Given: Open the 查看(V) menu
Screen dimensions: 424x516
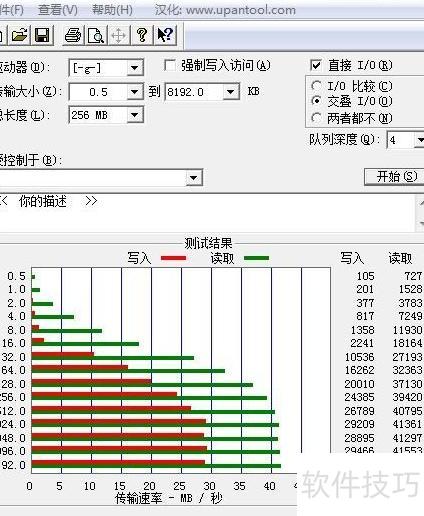Looking at the screenshot, I should pyautogui.click(x=58, y=10).
